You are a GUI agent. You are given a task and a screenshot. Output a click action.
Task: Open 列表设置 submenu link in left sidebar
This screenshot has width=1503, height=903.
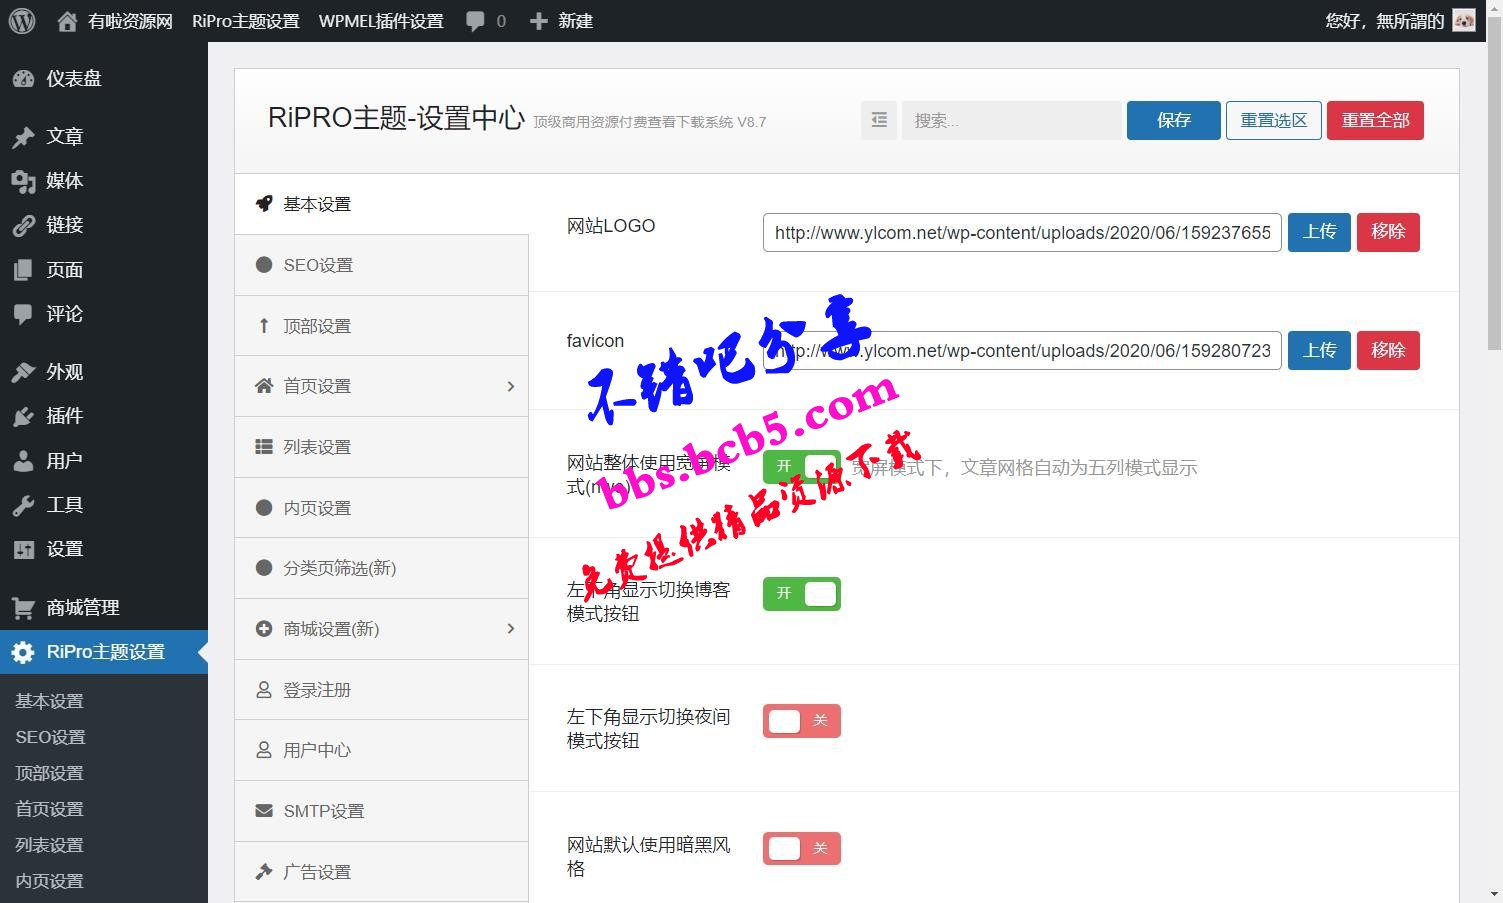(49, 845)
